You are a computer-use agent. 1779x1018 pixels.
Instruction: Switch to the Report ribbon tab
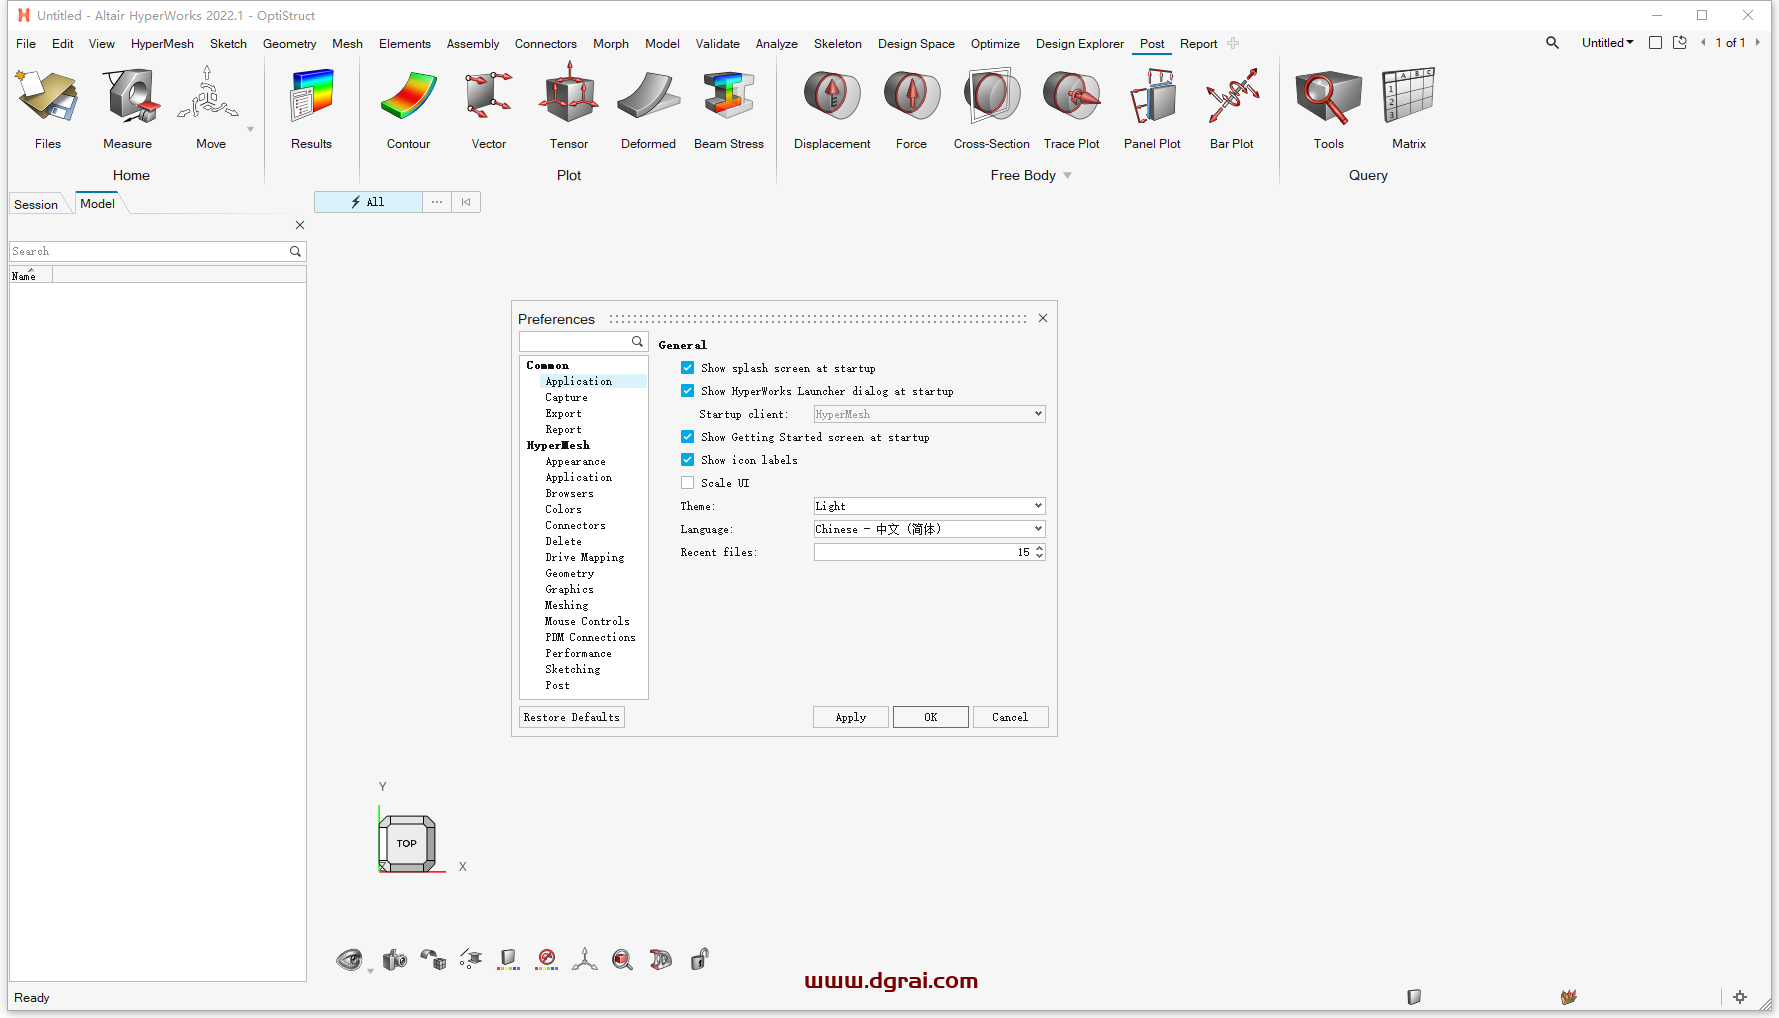(1198, 44)
